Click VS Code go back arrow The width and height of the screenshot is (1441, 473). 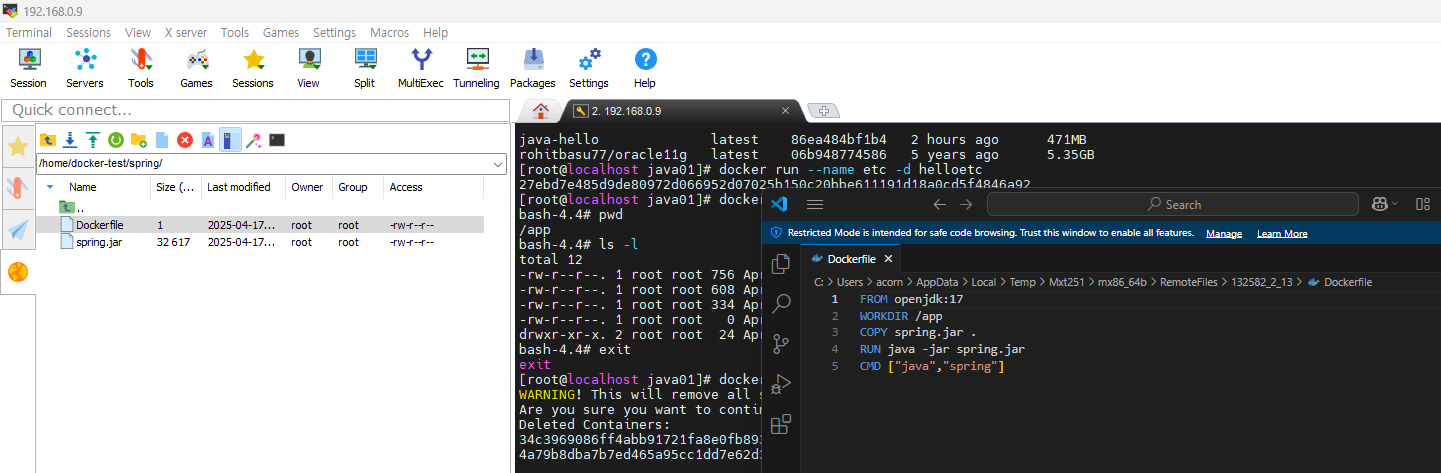point(939,204)
